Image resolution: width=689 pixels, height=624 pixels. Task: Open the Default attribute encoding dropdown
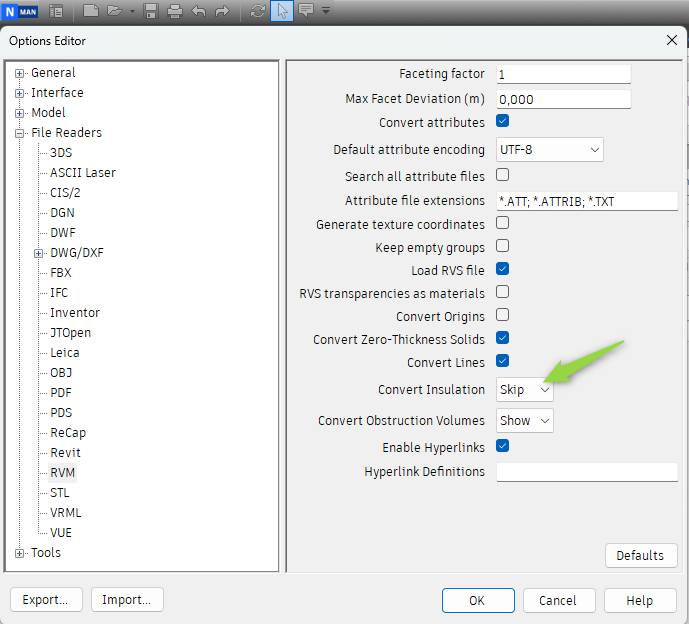pos(550,150)
